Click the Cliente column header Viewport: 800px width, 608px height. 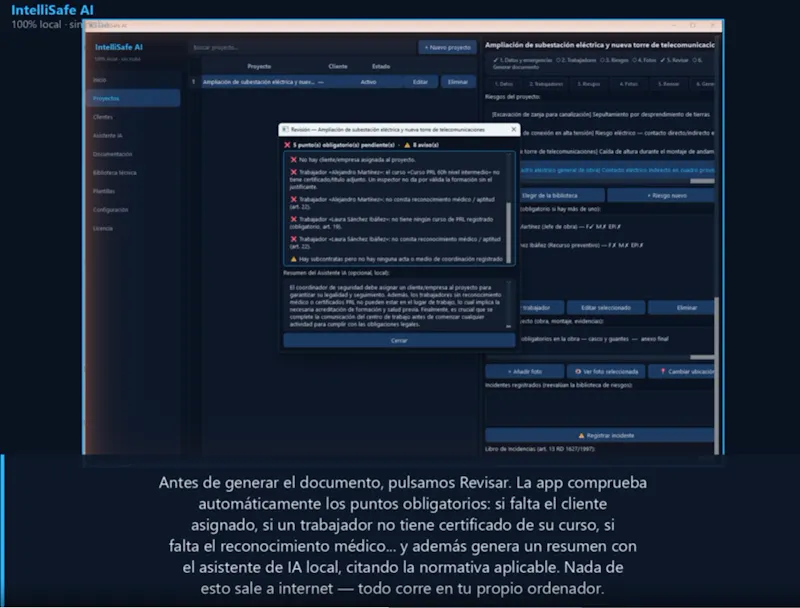338,66
